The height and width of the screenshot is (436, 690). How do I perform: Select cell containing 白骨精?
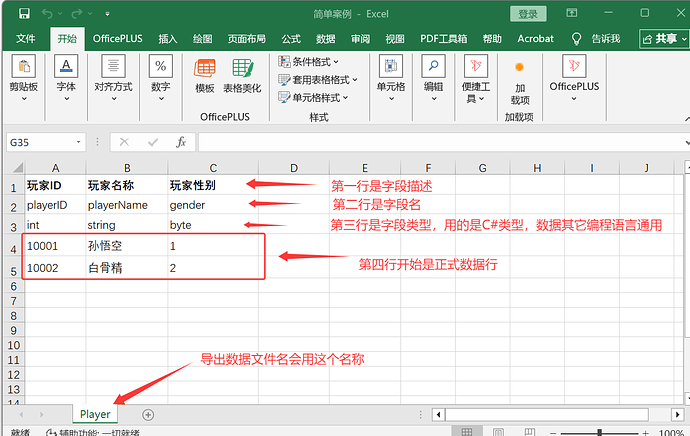point(127,268)
